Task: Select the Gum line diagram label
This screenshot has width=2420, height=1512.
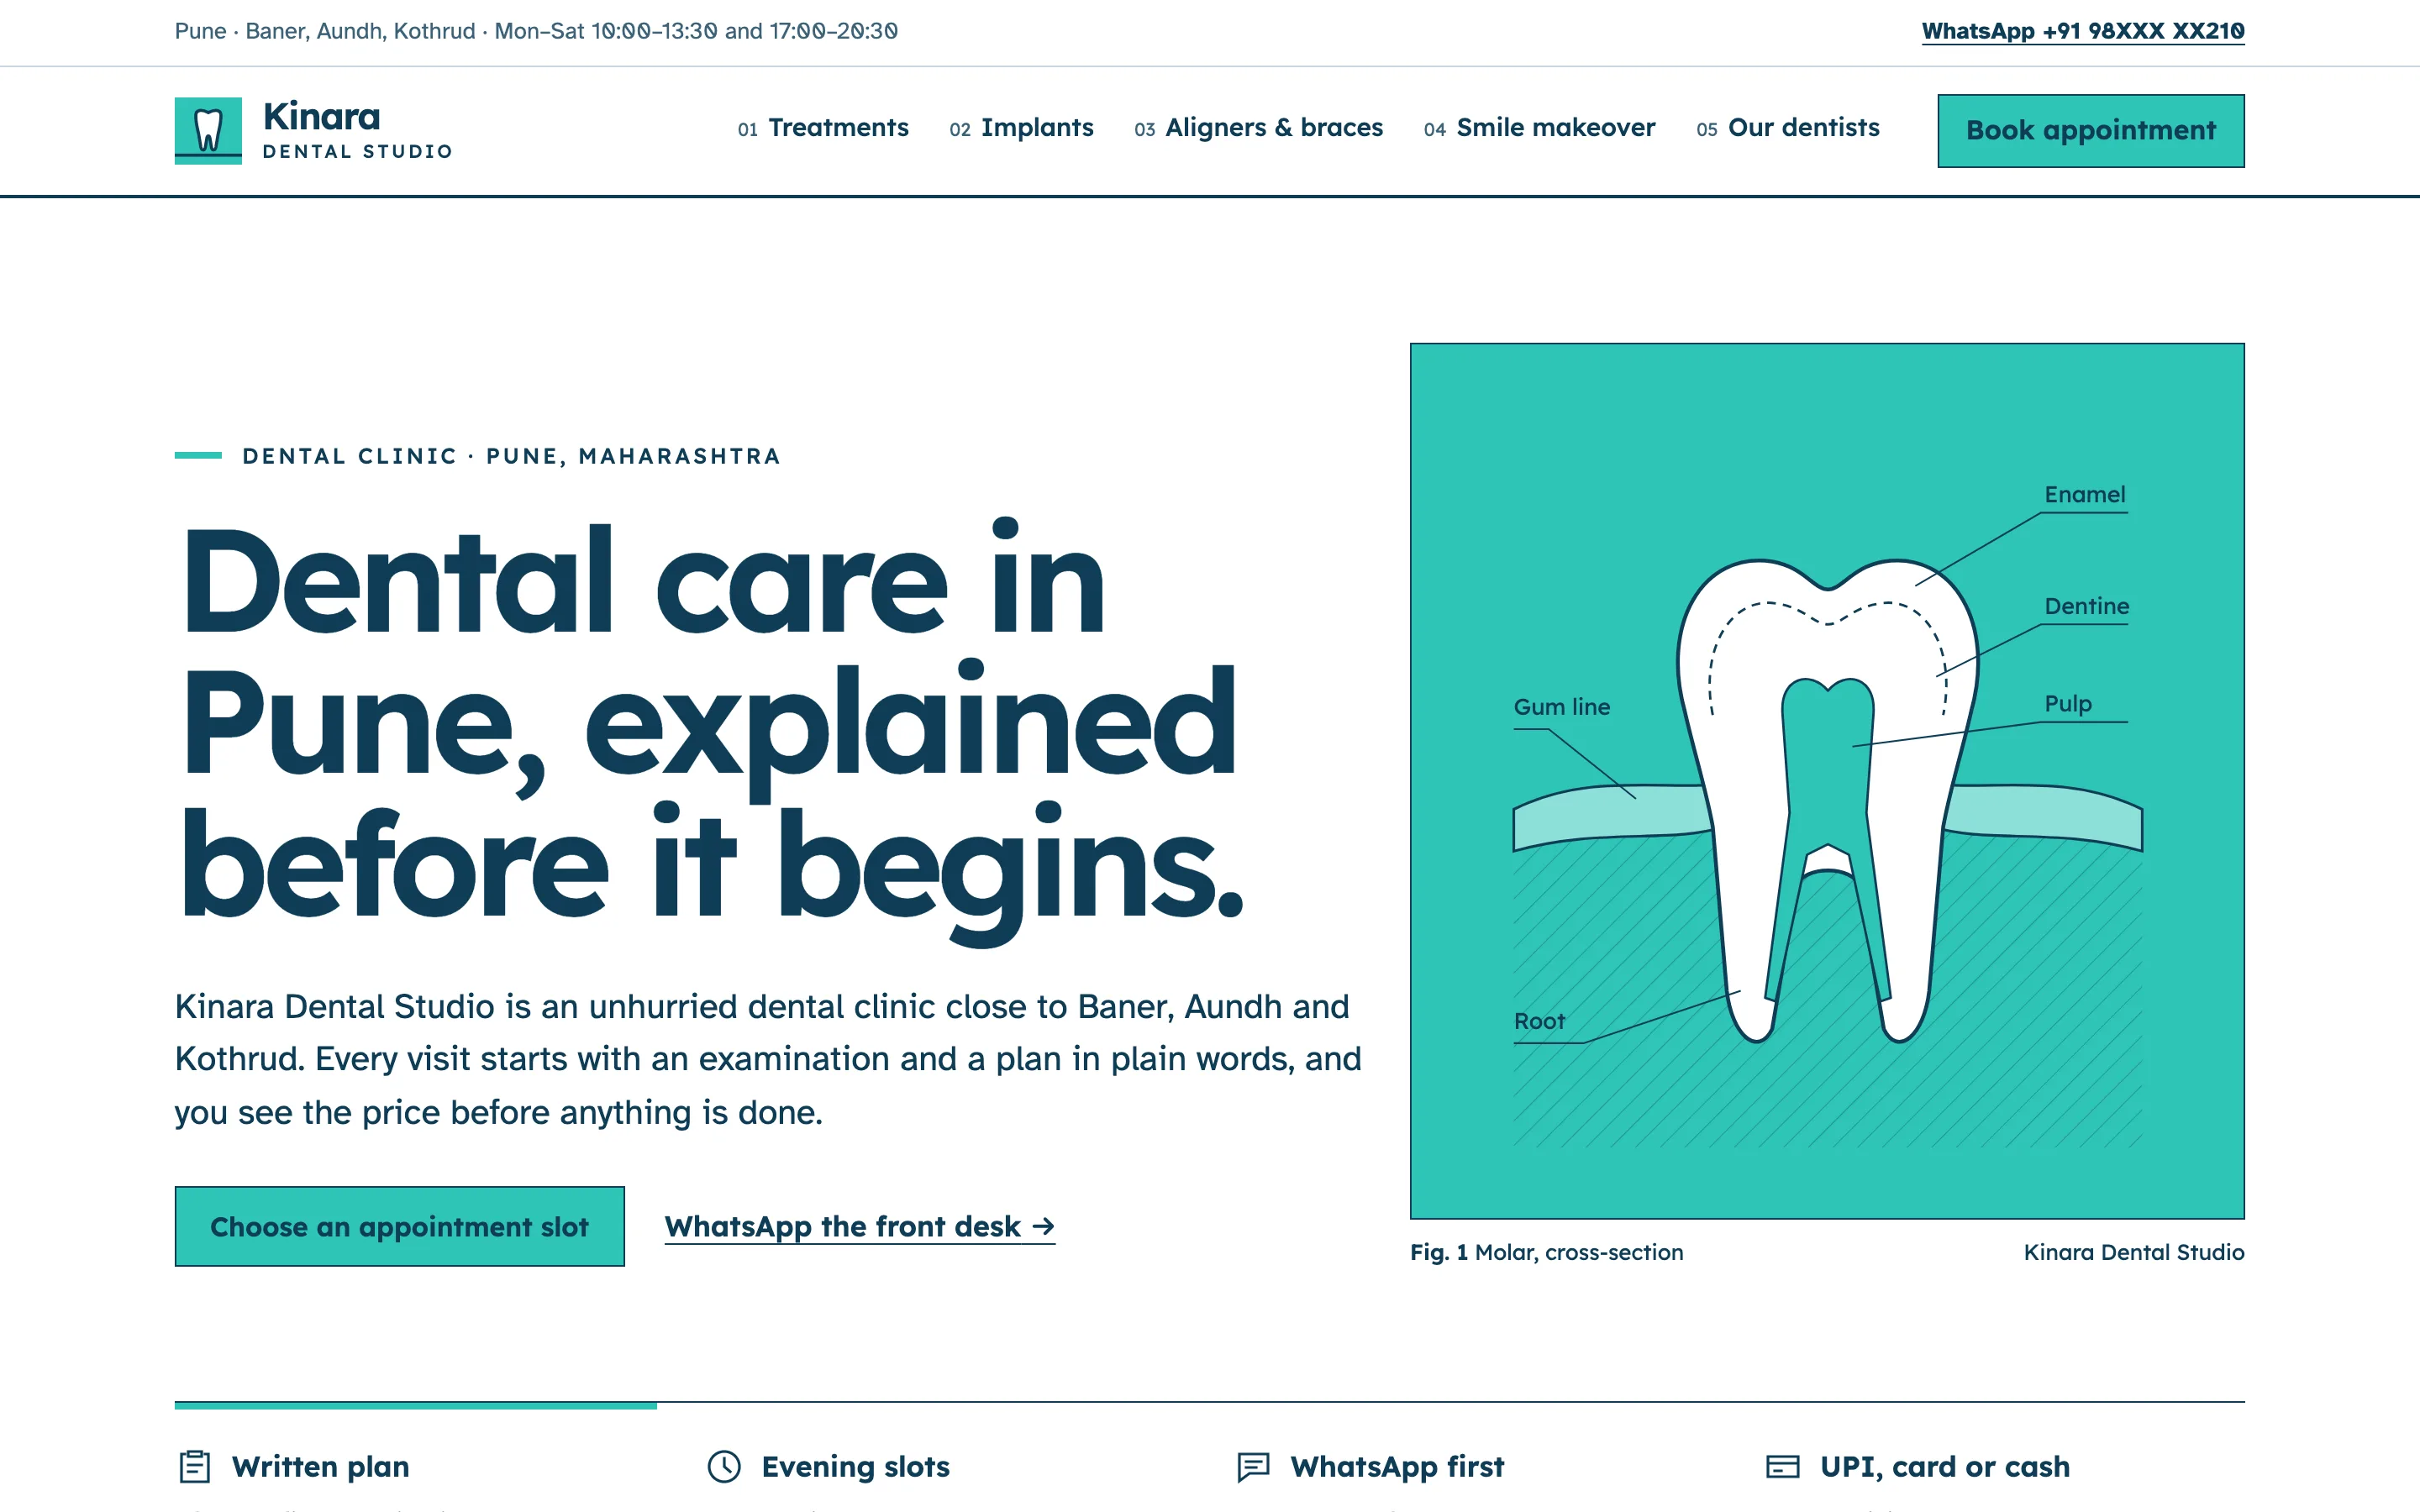Action: pos(1561,707)
